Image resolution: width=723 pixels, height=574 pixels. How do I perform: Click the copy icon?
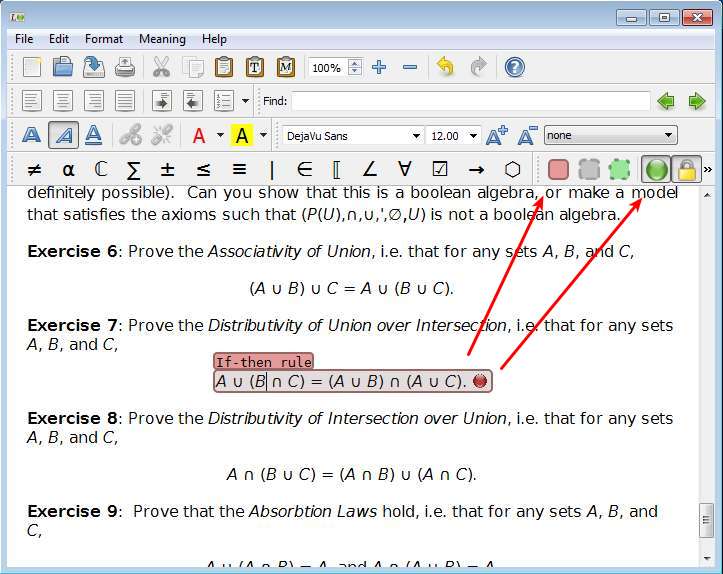[x=193, y=67]
